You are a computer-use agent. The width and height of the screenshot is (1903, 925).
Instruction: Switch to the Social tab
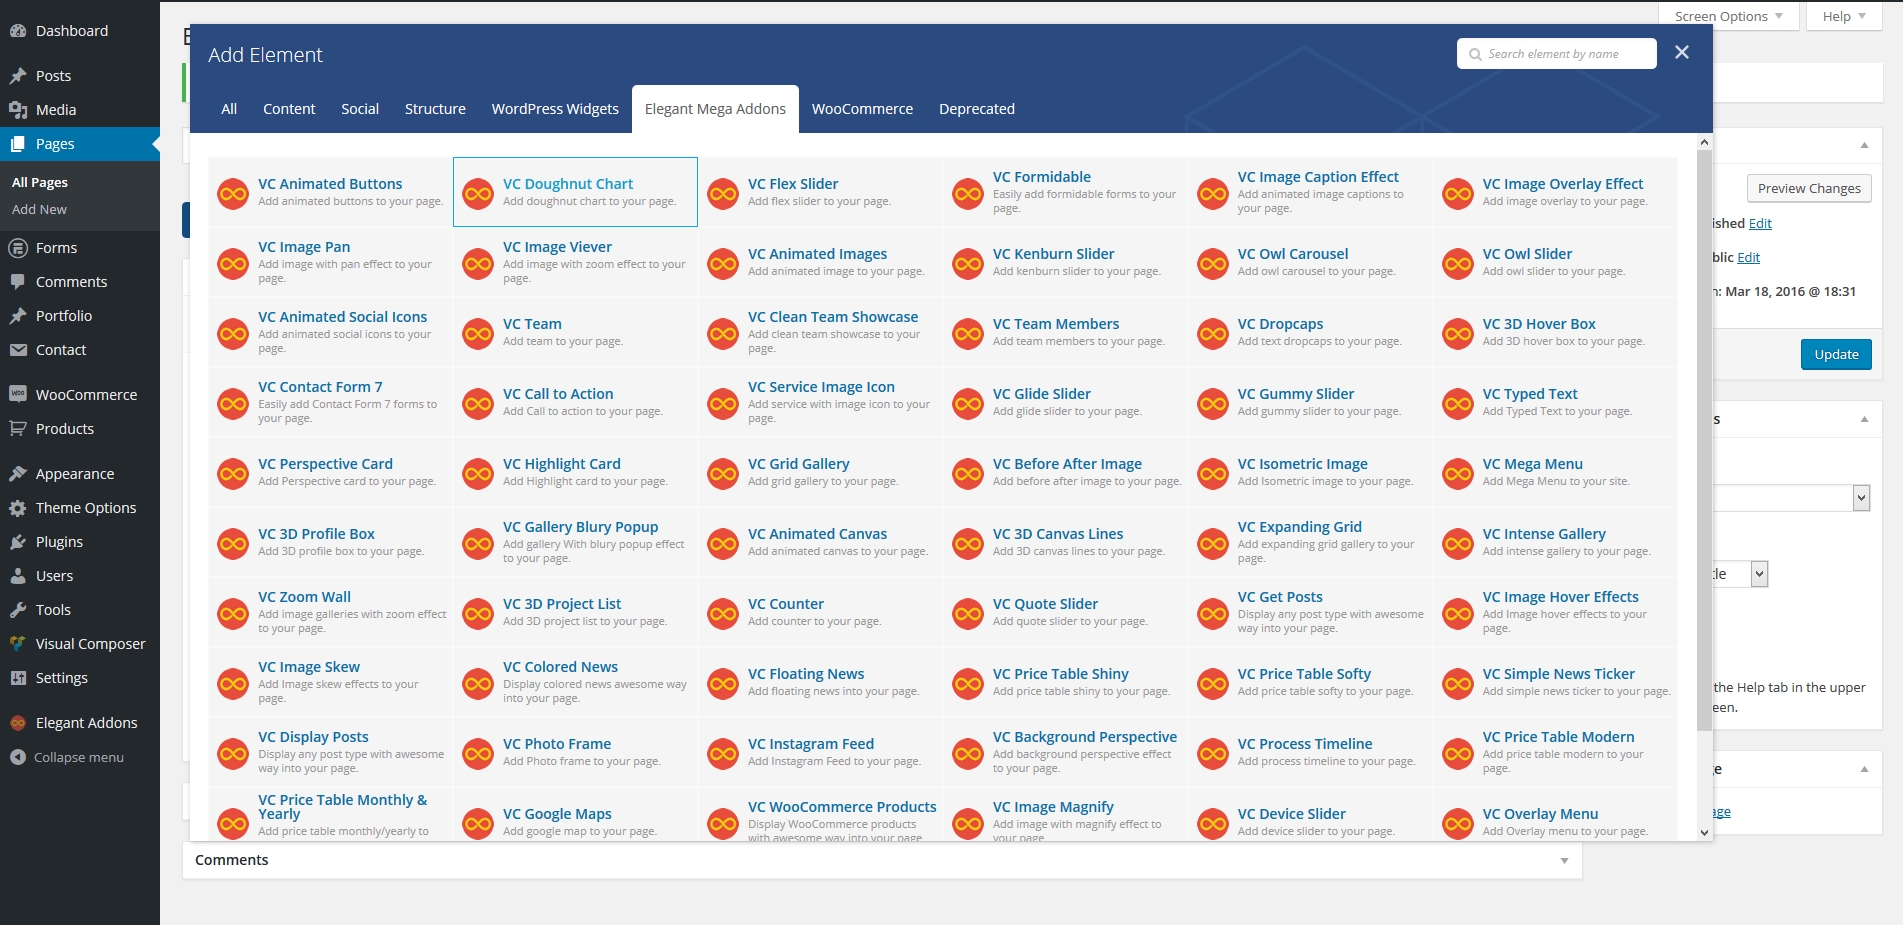tap(360, 109)
